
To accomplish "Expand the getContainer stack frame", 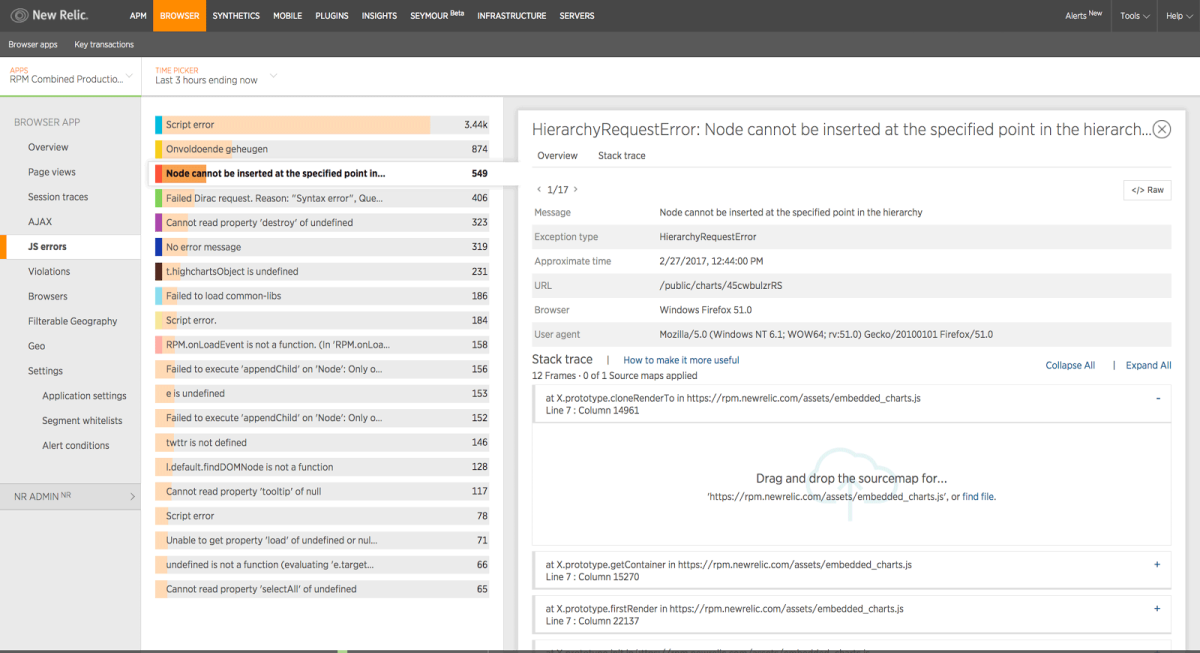I will click(1158, 564).
